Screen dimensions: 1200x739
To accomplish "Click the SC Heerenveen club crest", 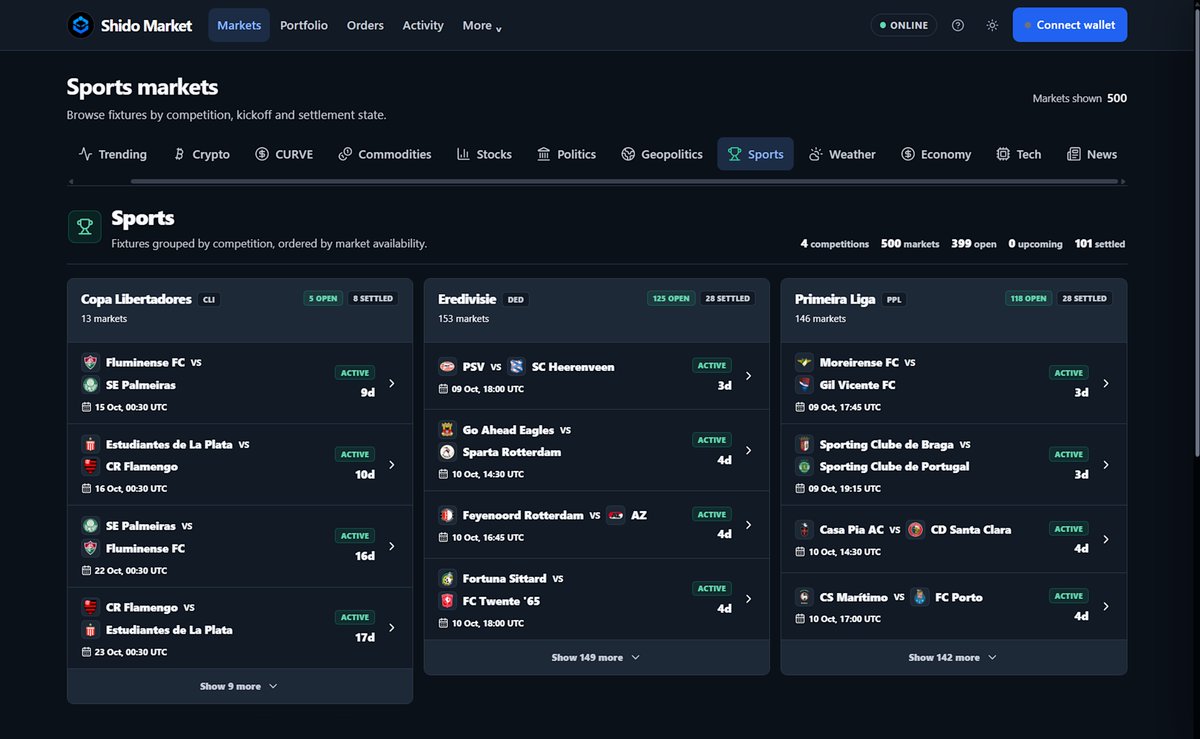I will point(516,366).
